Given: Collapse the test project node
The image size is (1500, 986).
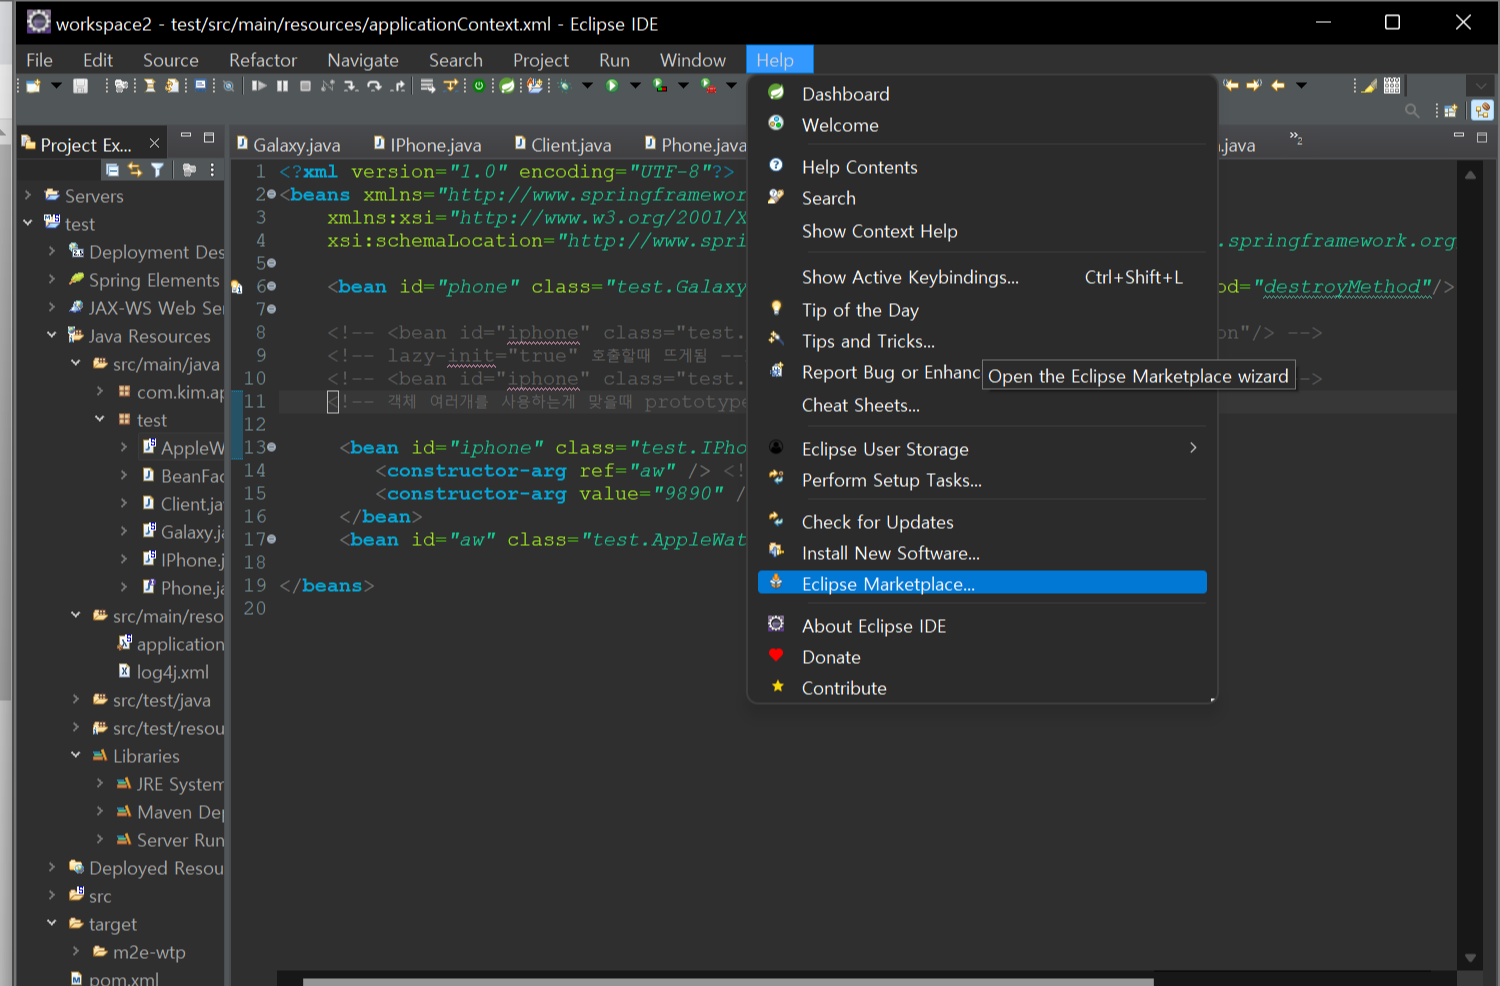Looking at the screenshot, I should click(28, 223).
